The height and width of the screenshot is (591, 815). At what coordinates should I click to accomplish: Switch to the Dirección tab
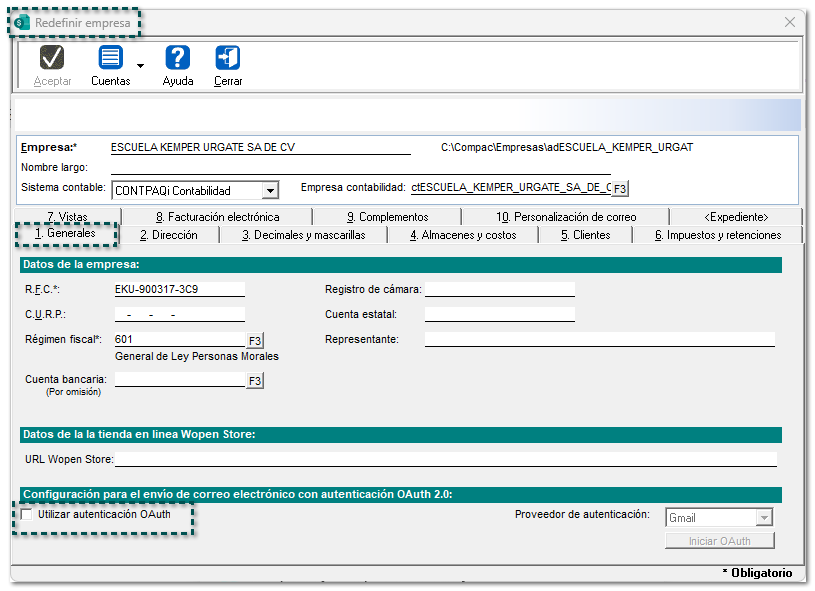pos(168,235)
